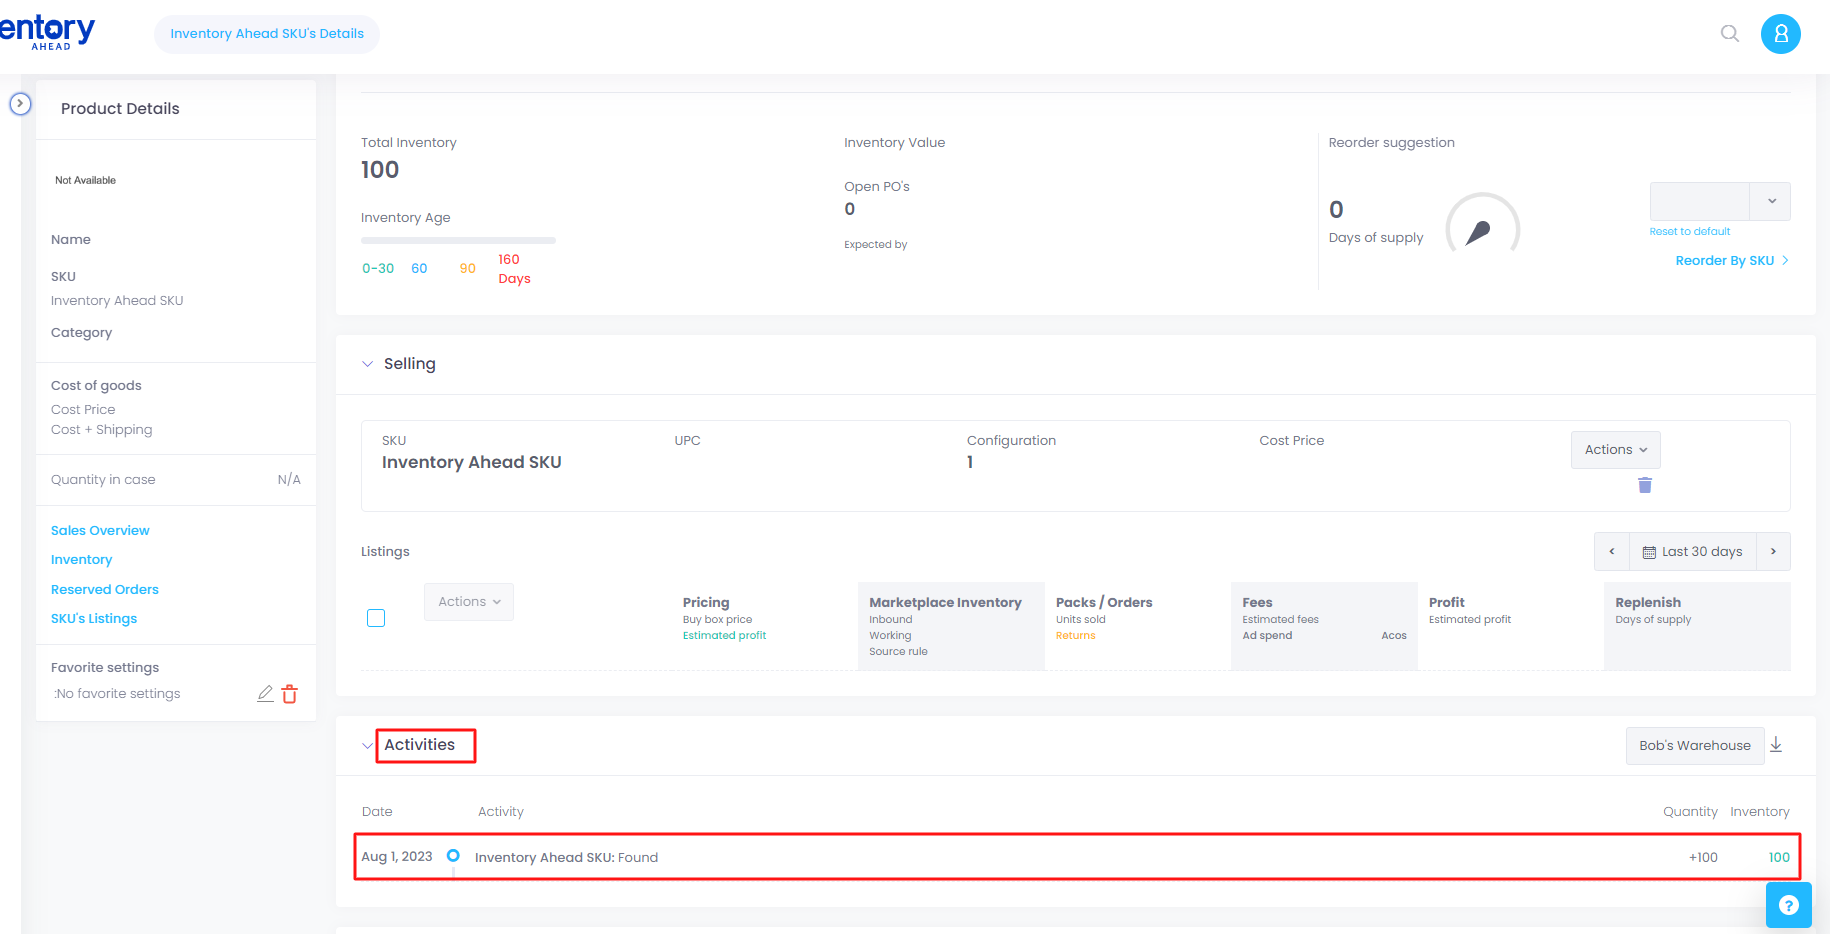Screen dimensions: 1830x934
Task: Download activities with the download icon
Action: tap(1776, 745)
